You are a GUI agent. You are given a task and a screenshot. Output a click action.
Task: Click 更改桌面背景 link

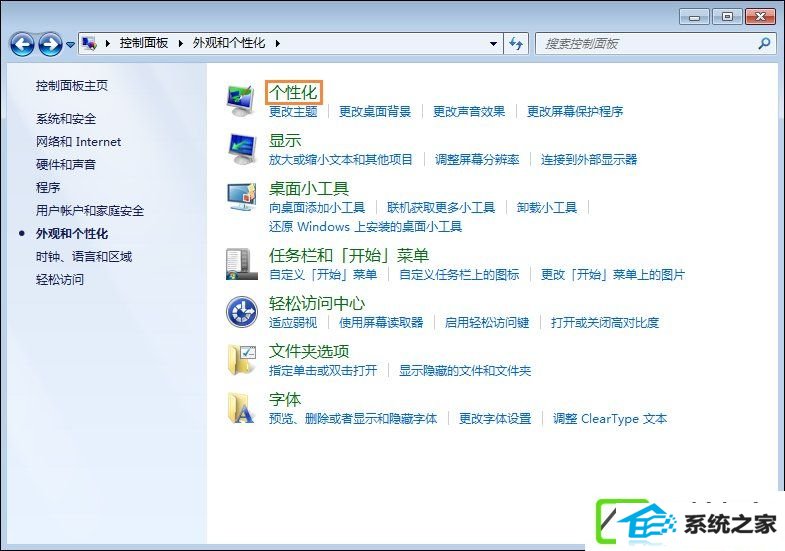374,112
